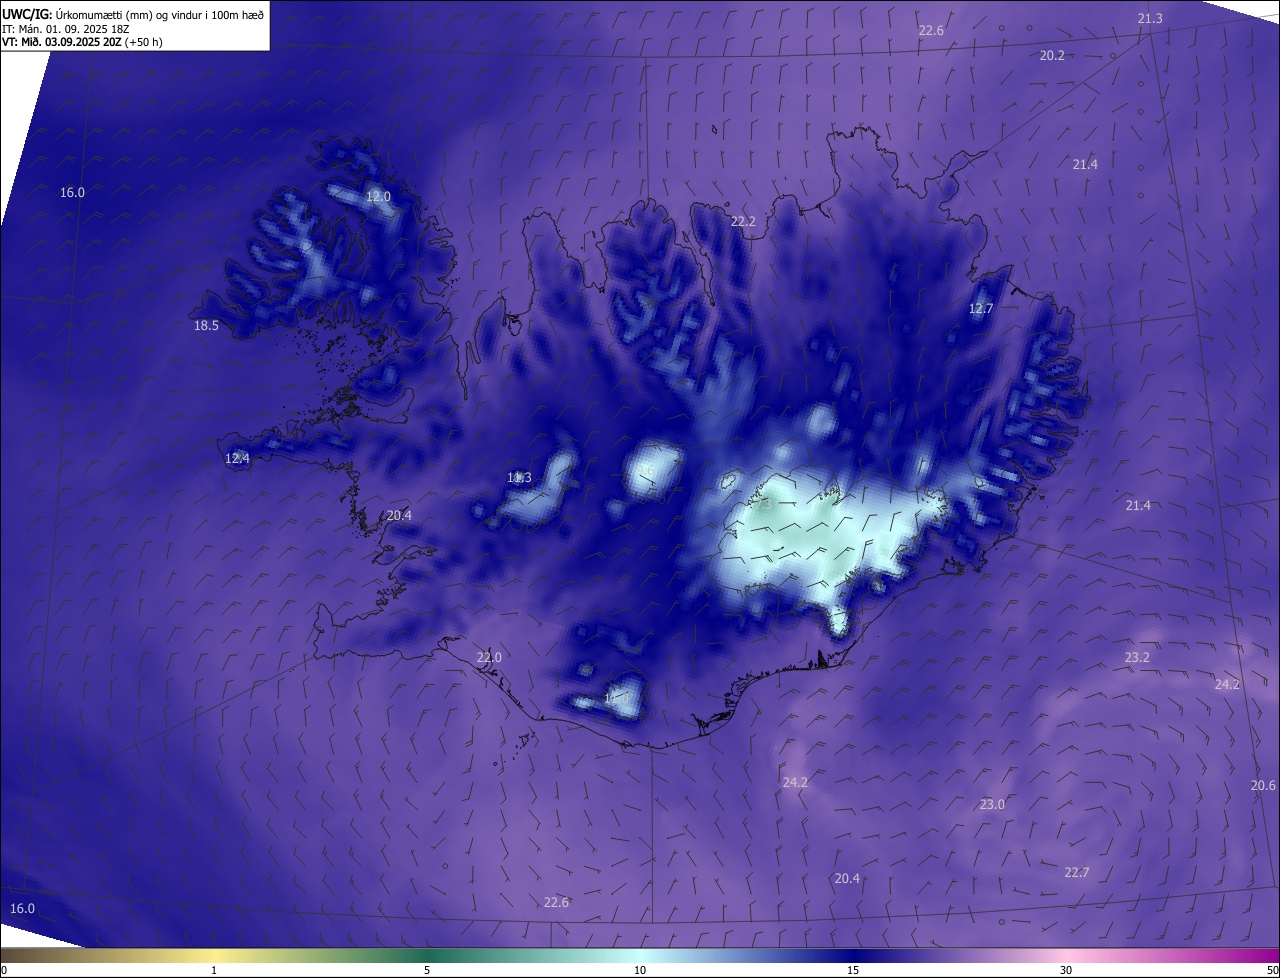Click the 22.7 value label
This screenshot has width=1280, height=978.
[x=1076, y=872]
